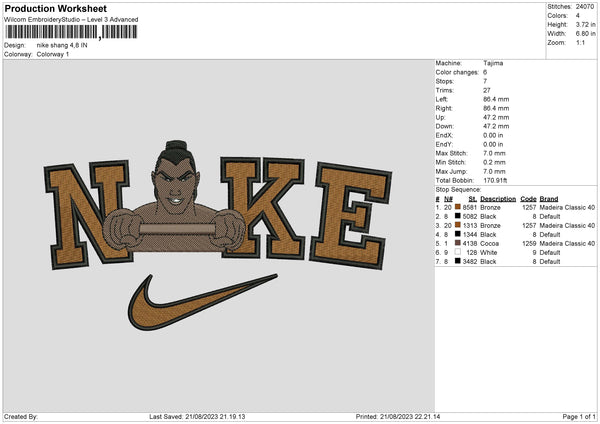Image resolution: width=600 pixels, height=424 pixels.
Task: Pick the Cocoa 4138 color swatch
Action: (x=458, y=243)
